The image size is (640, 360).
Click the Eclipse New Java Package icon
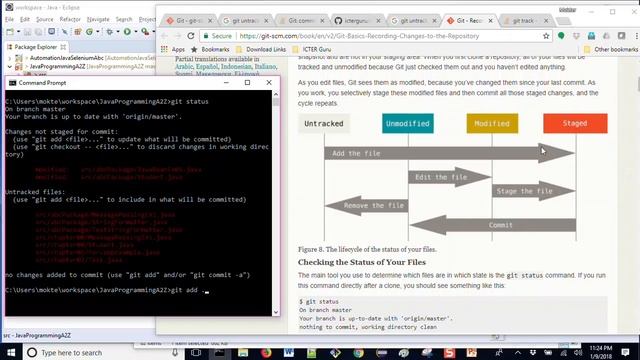point(78,31)
